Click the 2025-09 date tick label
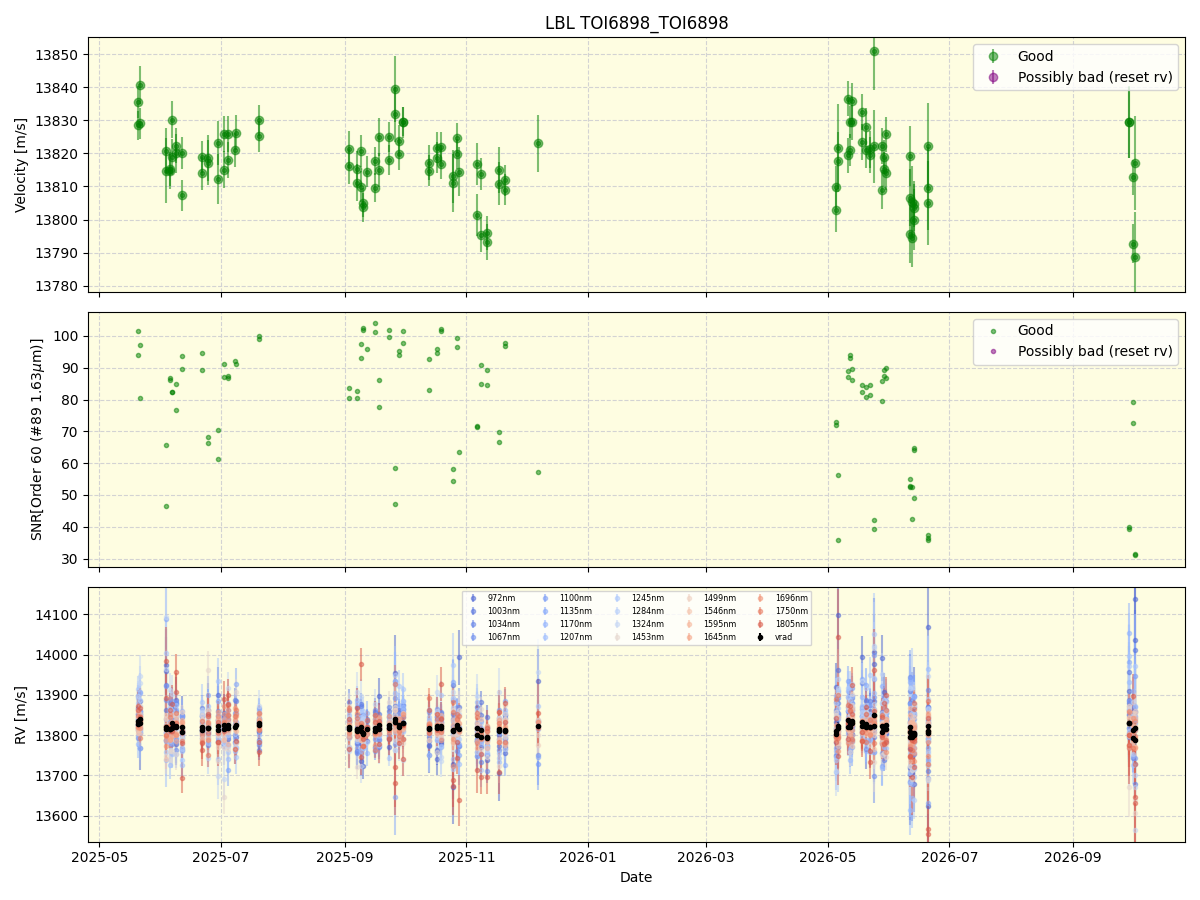 pyautogui.click(x=345, y=856)
